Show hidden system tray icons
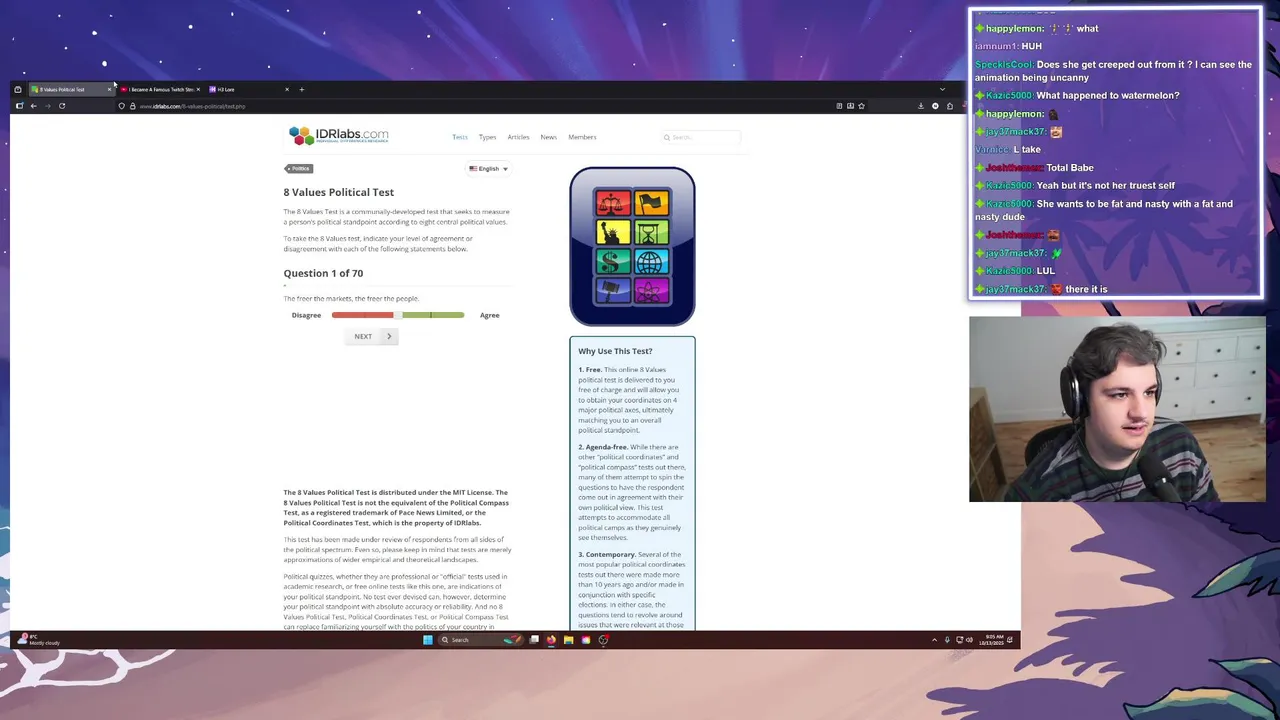Image resolution: width=1280 pixels, height=720 pixels. (x=935, y=640)
